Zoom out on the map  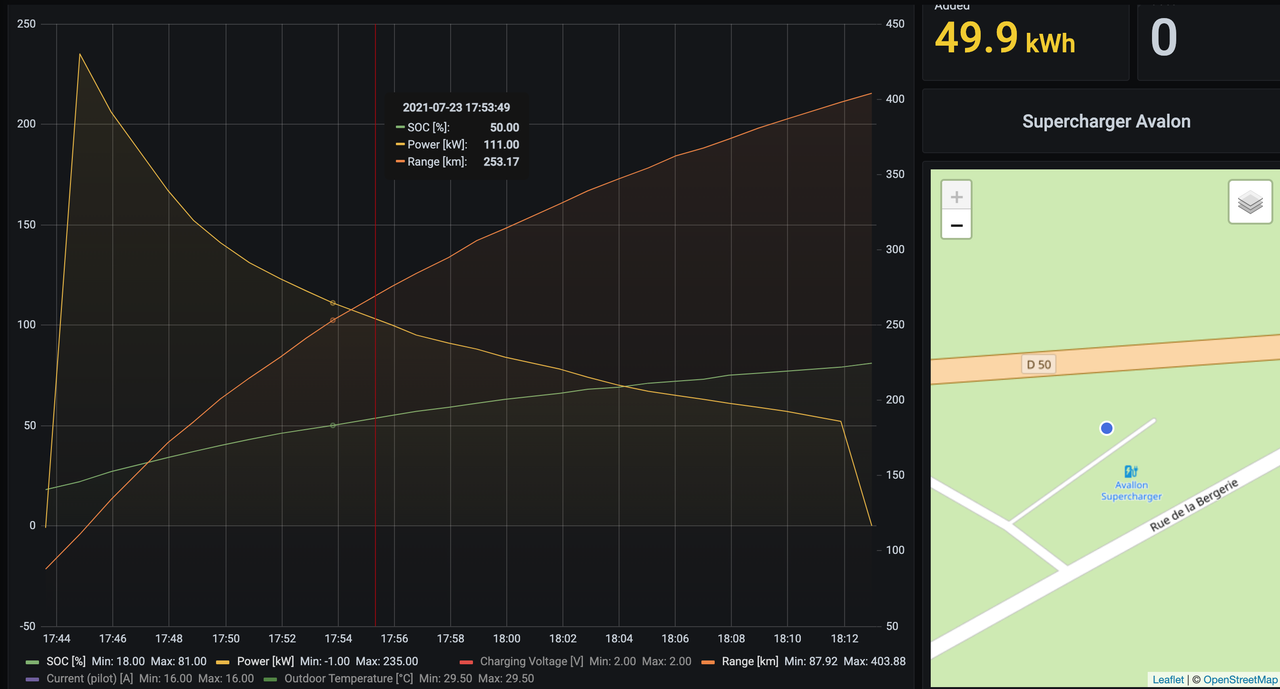pyautogui.click(x=957, y=225)
